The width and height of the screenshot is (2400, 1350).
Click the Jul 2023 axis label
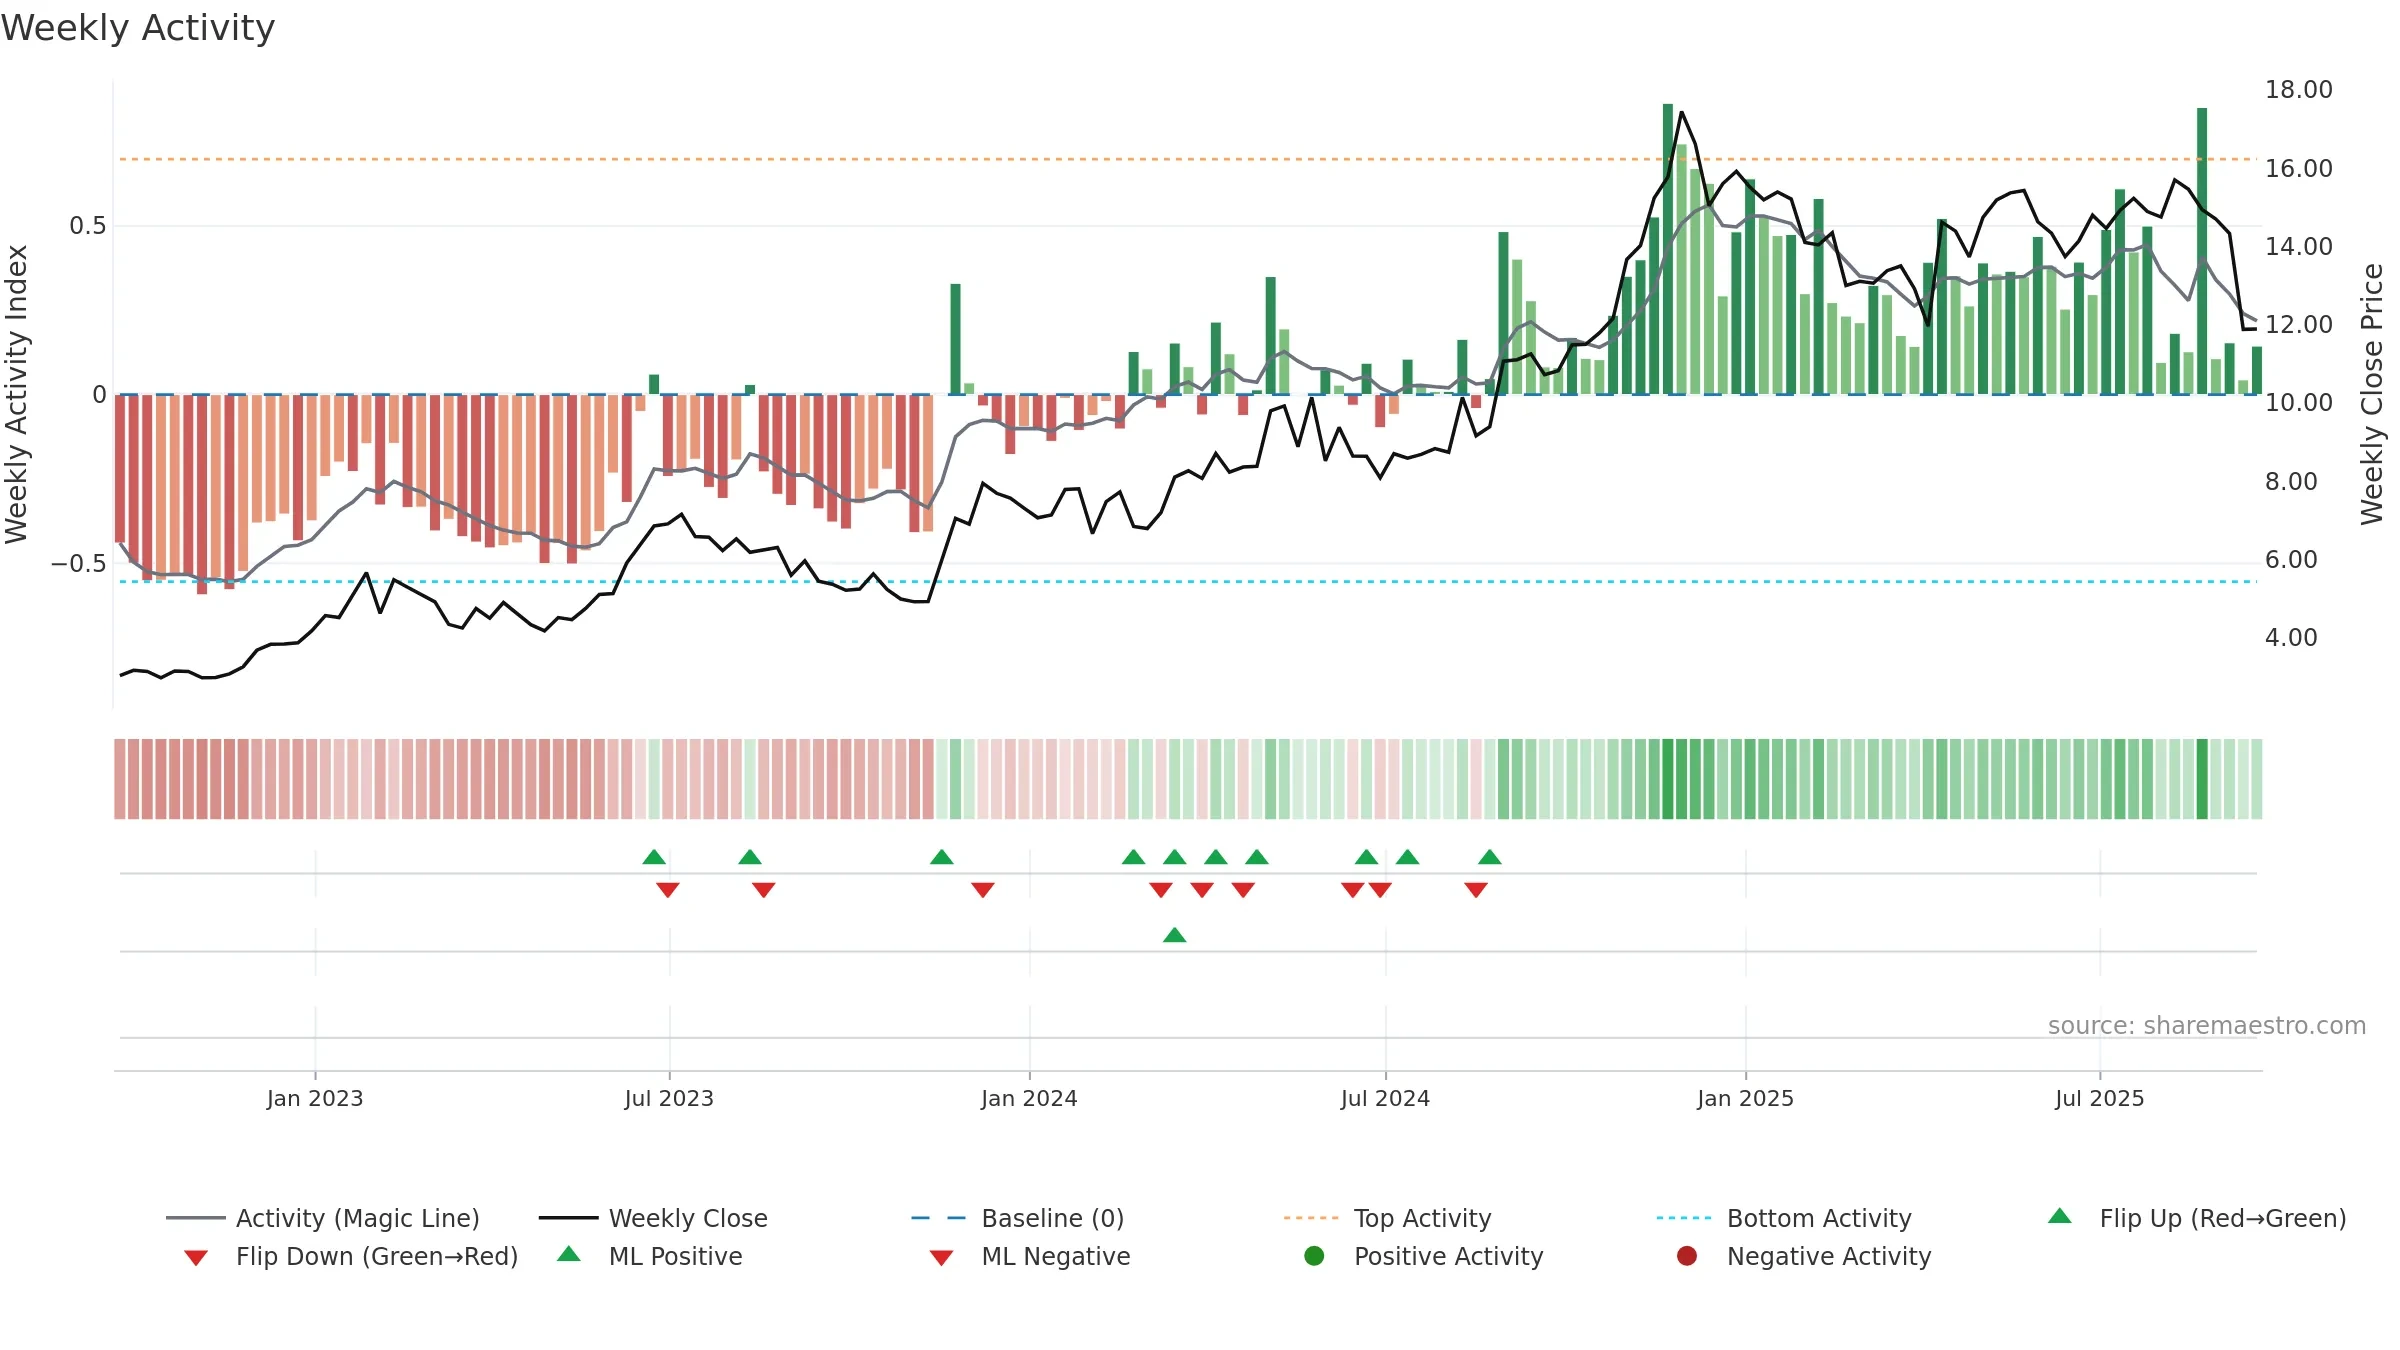(x=669, y=1098)
